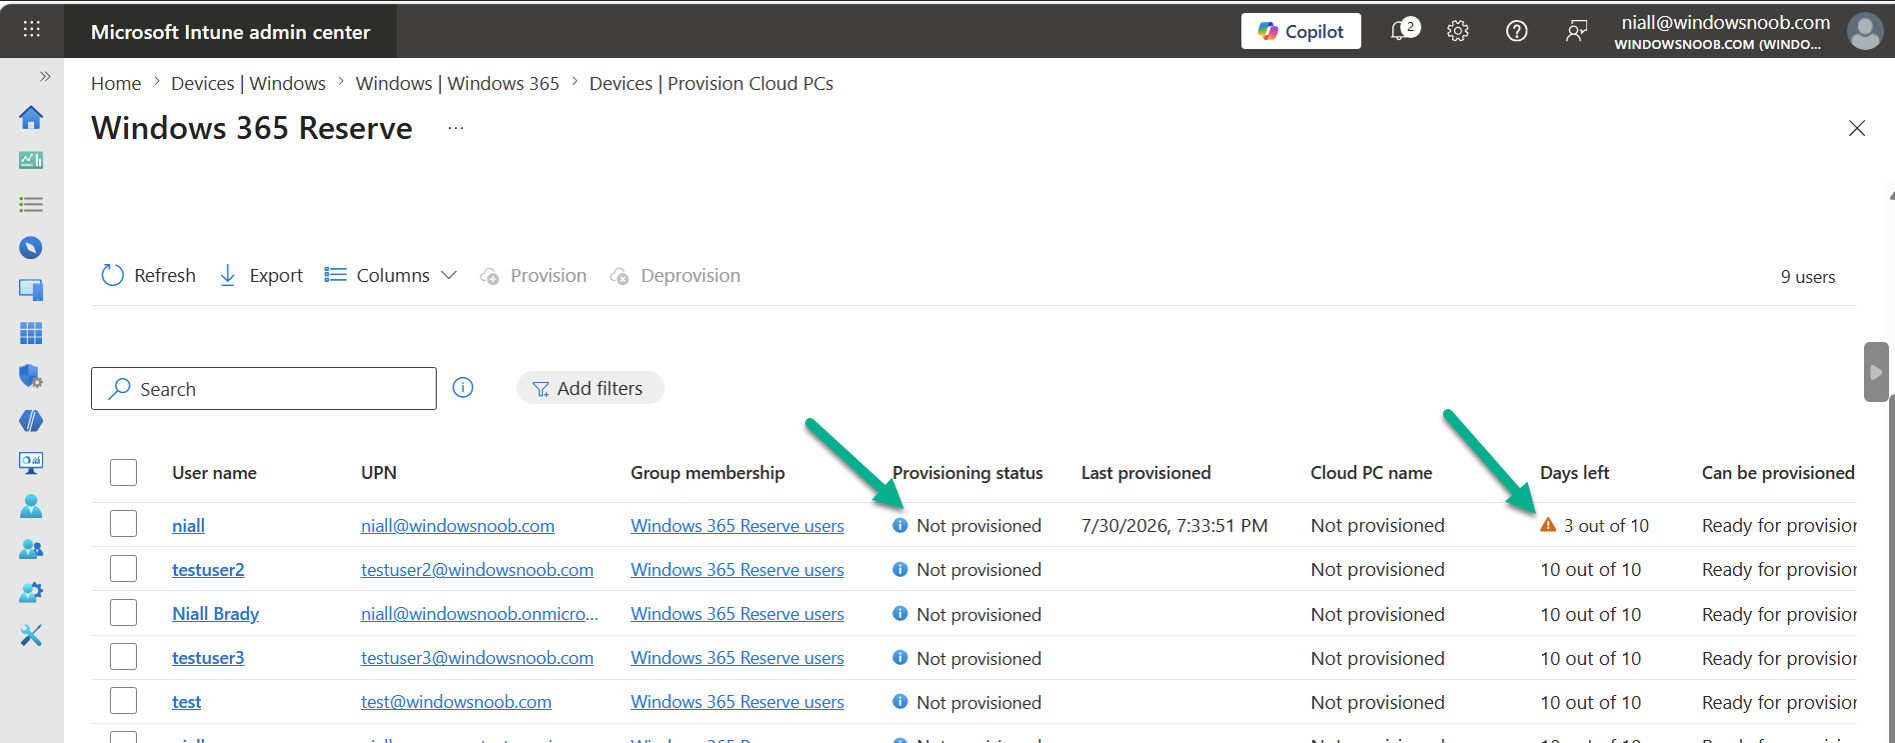Open the portal settings gear
The image size is (1895, 743).
point(1458,31)
